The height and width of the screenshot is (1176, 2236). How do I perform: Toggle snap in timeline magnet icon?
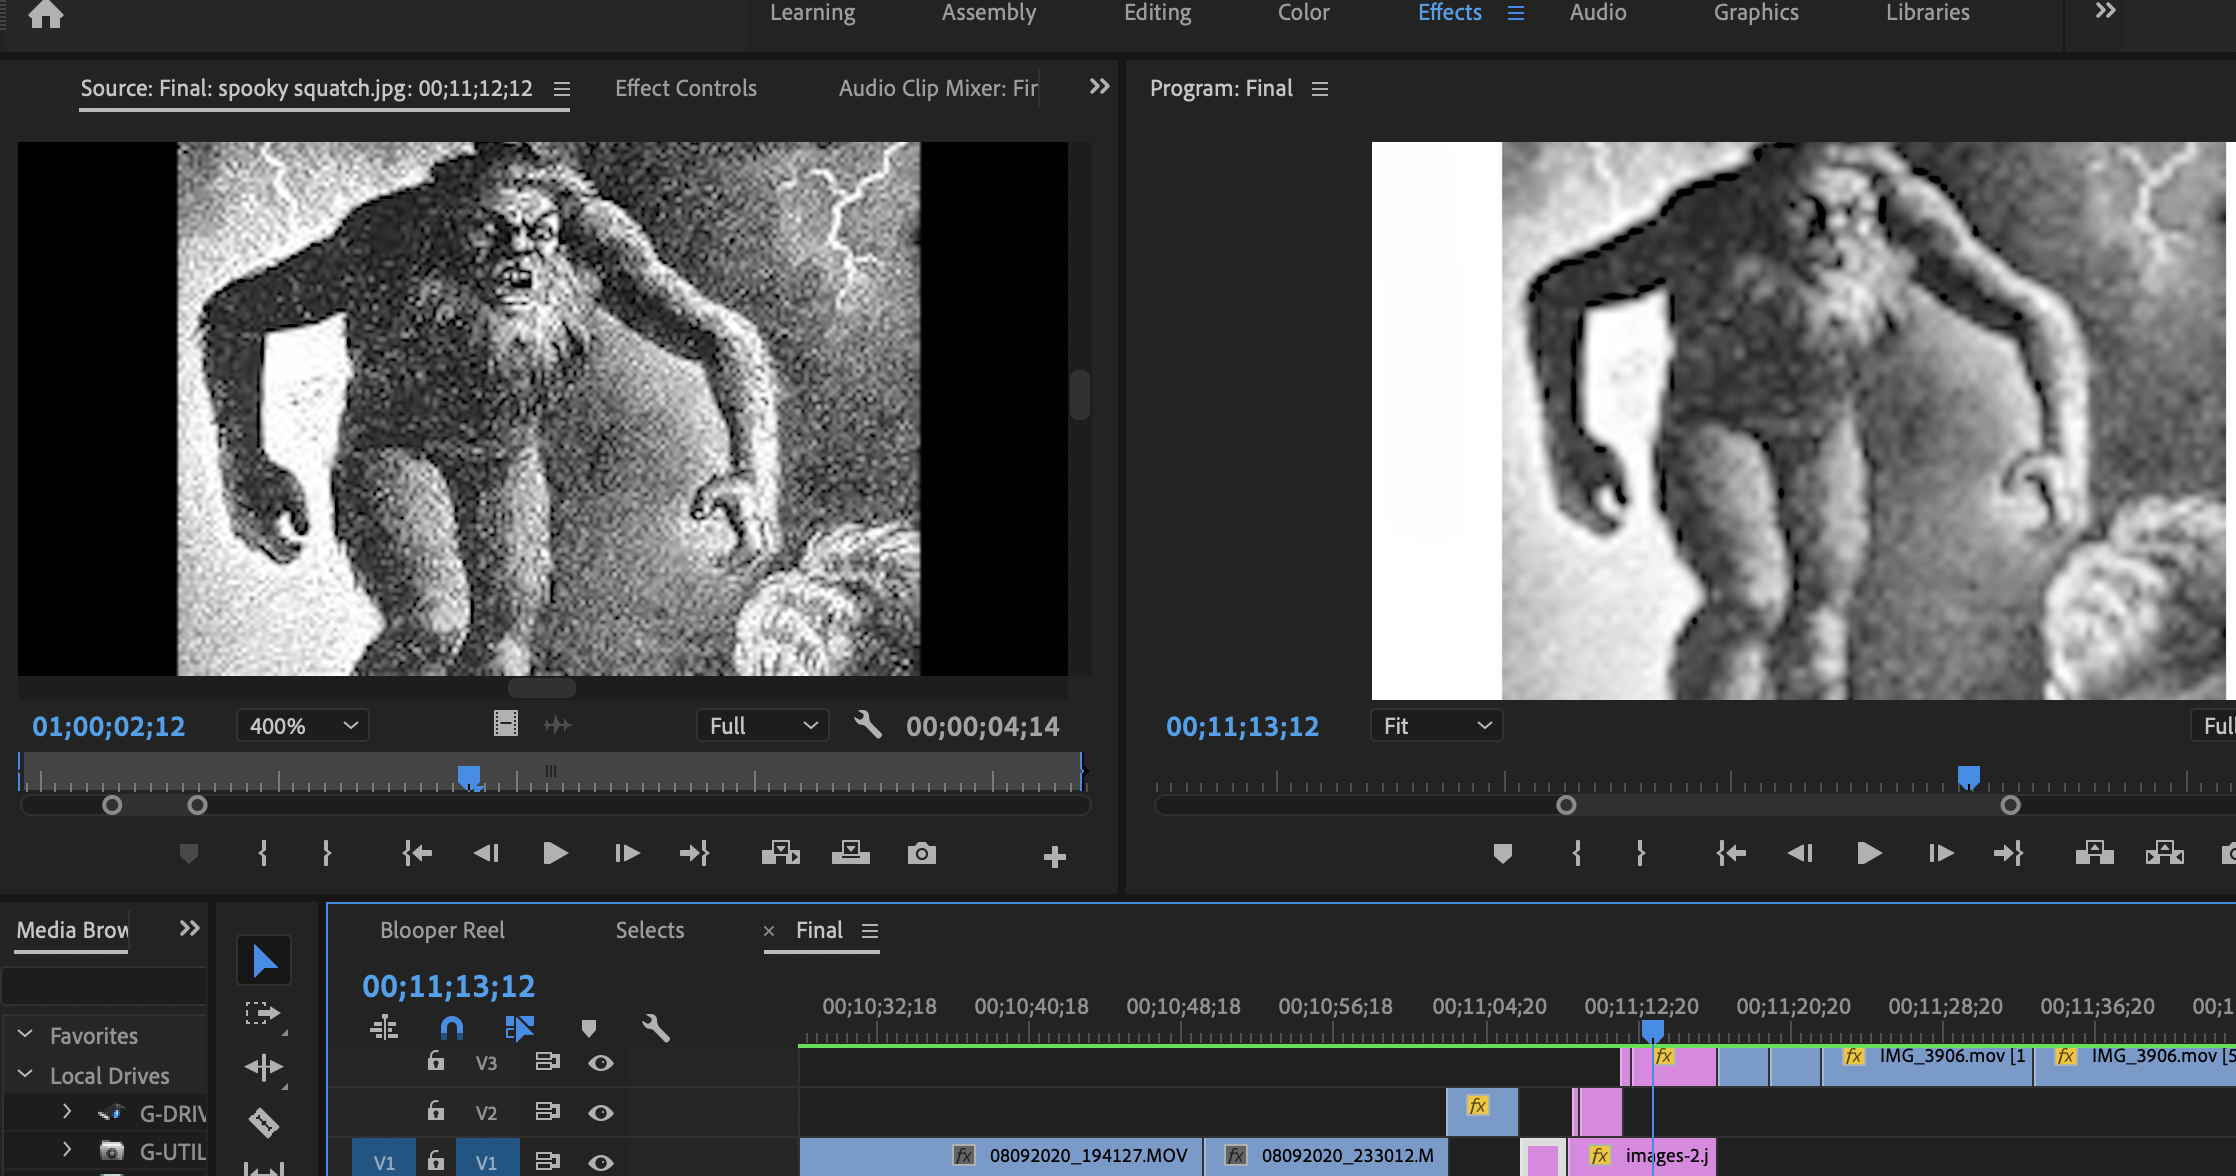pyautogui.click(x=452, y=1028)
